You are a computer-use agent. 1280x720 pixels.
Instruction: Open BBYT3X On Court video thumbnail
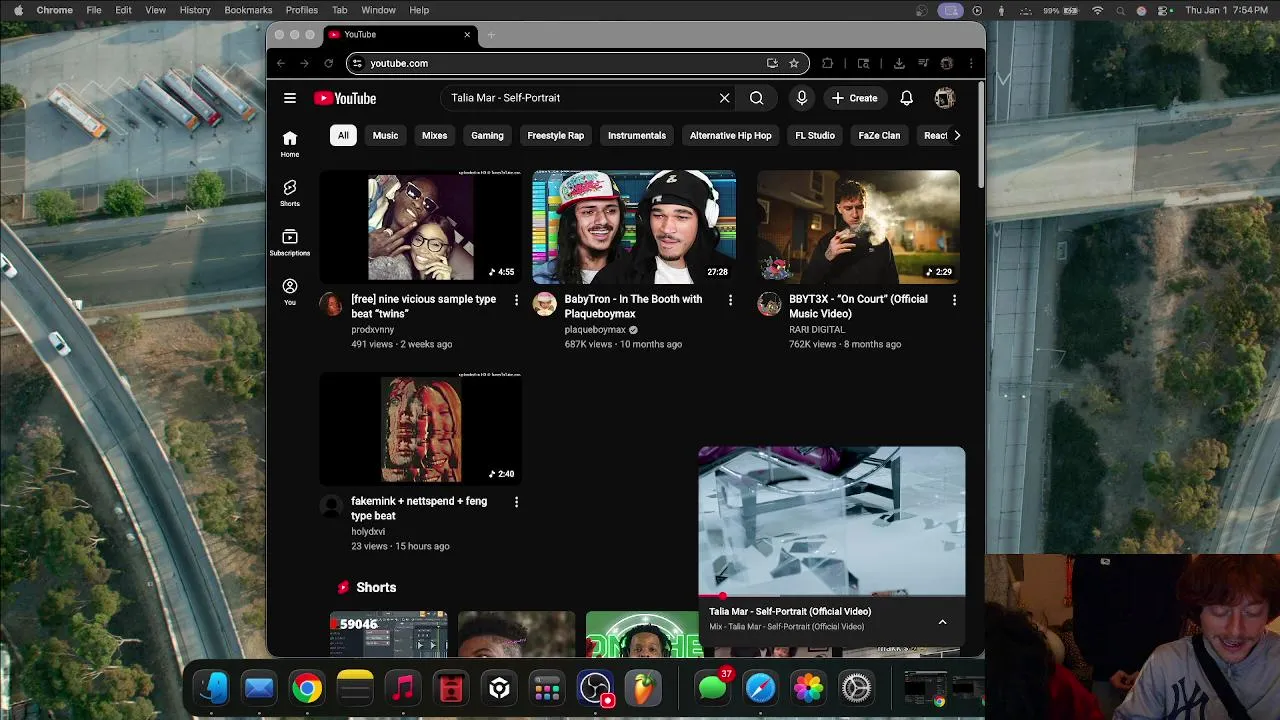point(858,226)
